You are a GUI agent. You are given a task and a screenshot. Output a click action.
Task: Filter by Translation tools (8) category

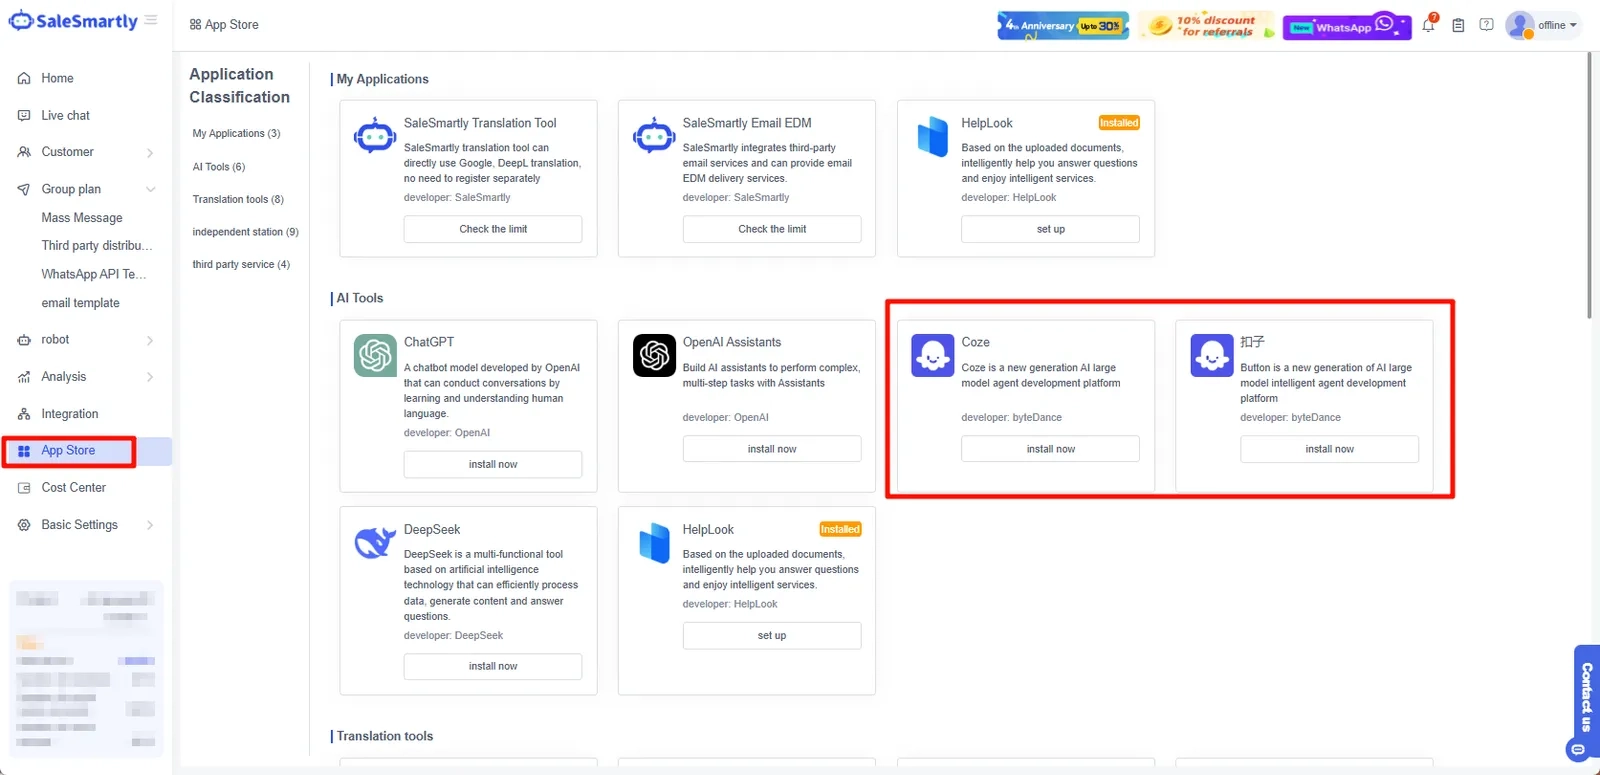click(238, 200)
